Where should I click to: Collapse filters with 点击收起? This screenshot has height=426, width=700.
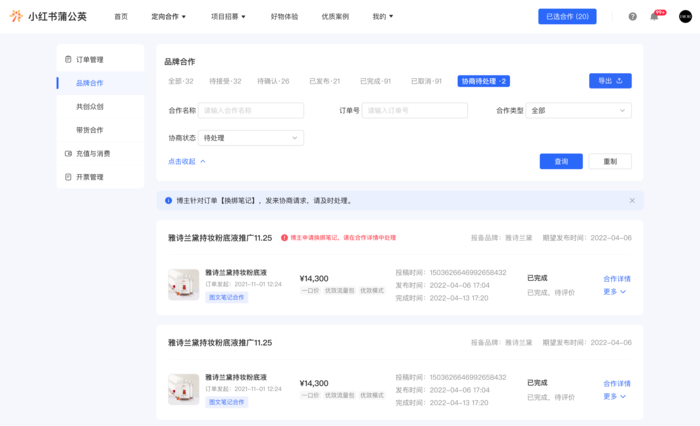tap(187, 161)
